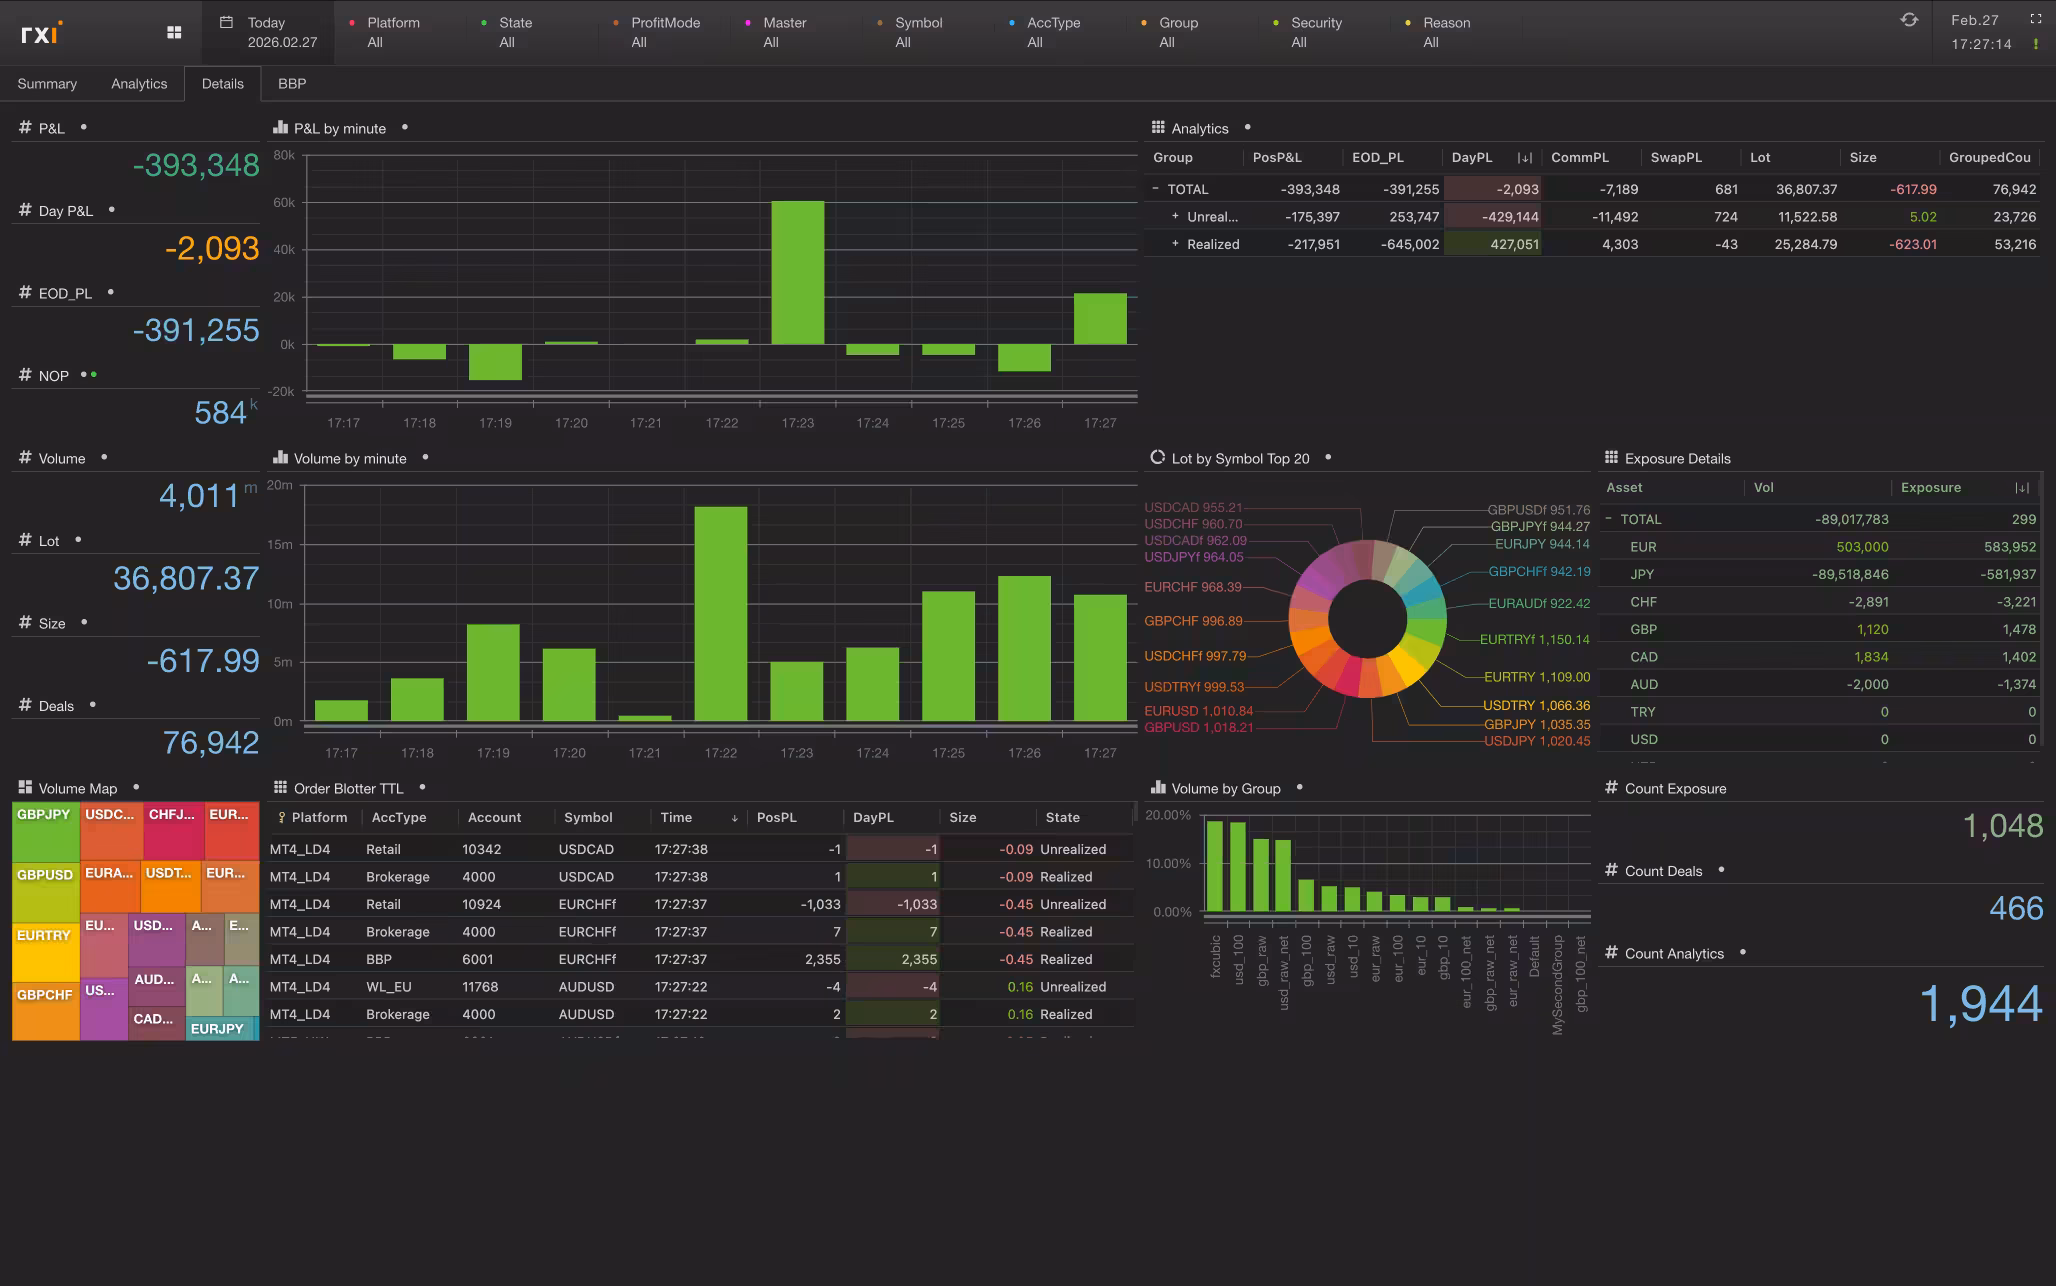Screen dimensions: 2056x1286
Task: Switch to the Summary tab
Action: pyautogui.click(x=46, y=84)
